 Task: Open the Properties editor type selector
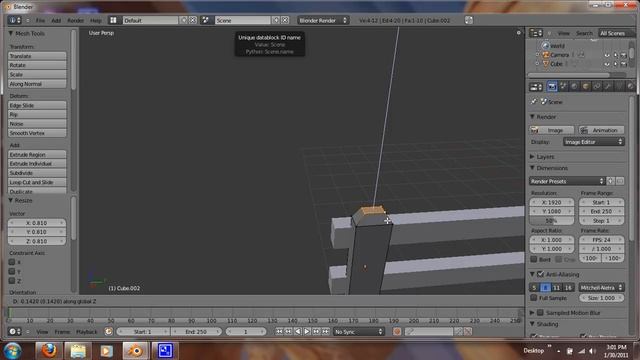[536, 87]
